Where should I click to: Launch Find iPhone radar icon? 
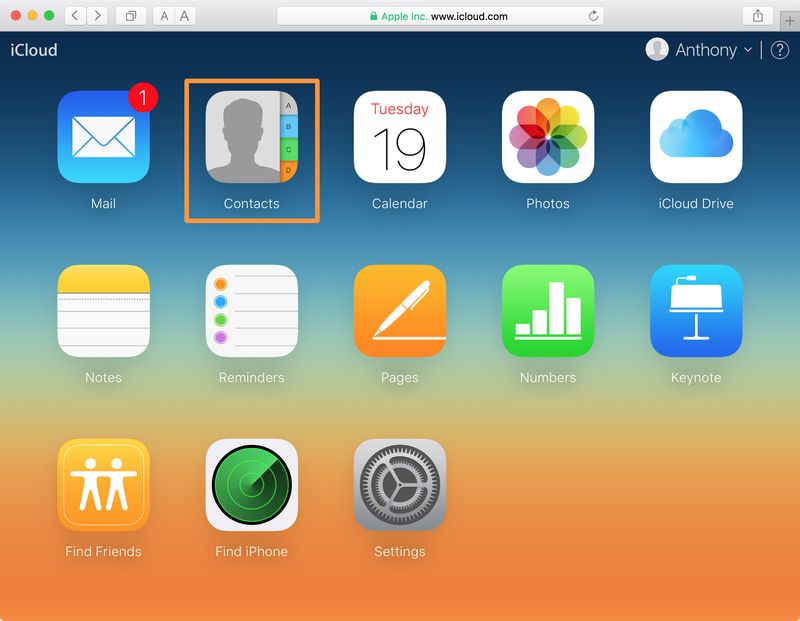(x=252, y=485)
